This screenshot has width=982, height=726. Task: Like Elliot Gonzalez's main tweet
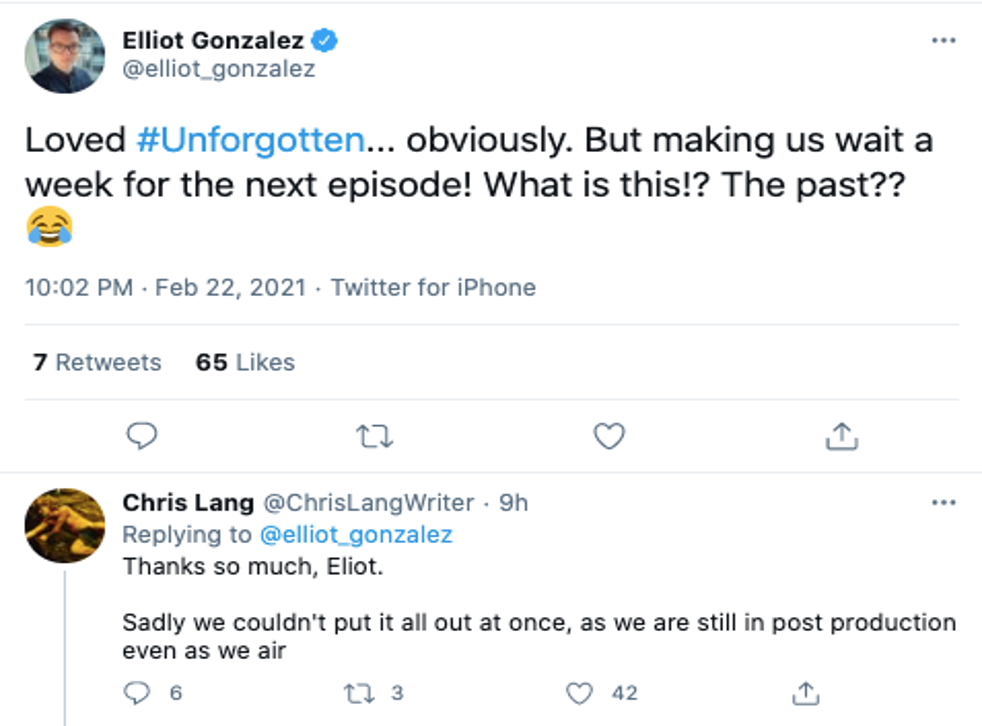click(x=609, y=436)
